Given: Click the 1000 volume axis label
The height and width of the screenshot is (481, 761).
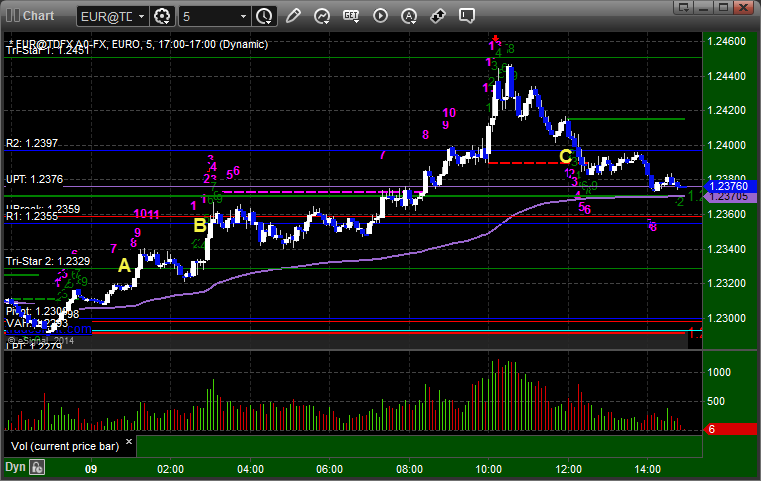Looking at the screenshot, I should coord(719,372).
